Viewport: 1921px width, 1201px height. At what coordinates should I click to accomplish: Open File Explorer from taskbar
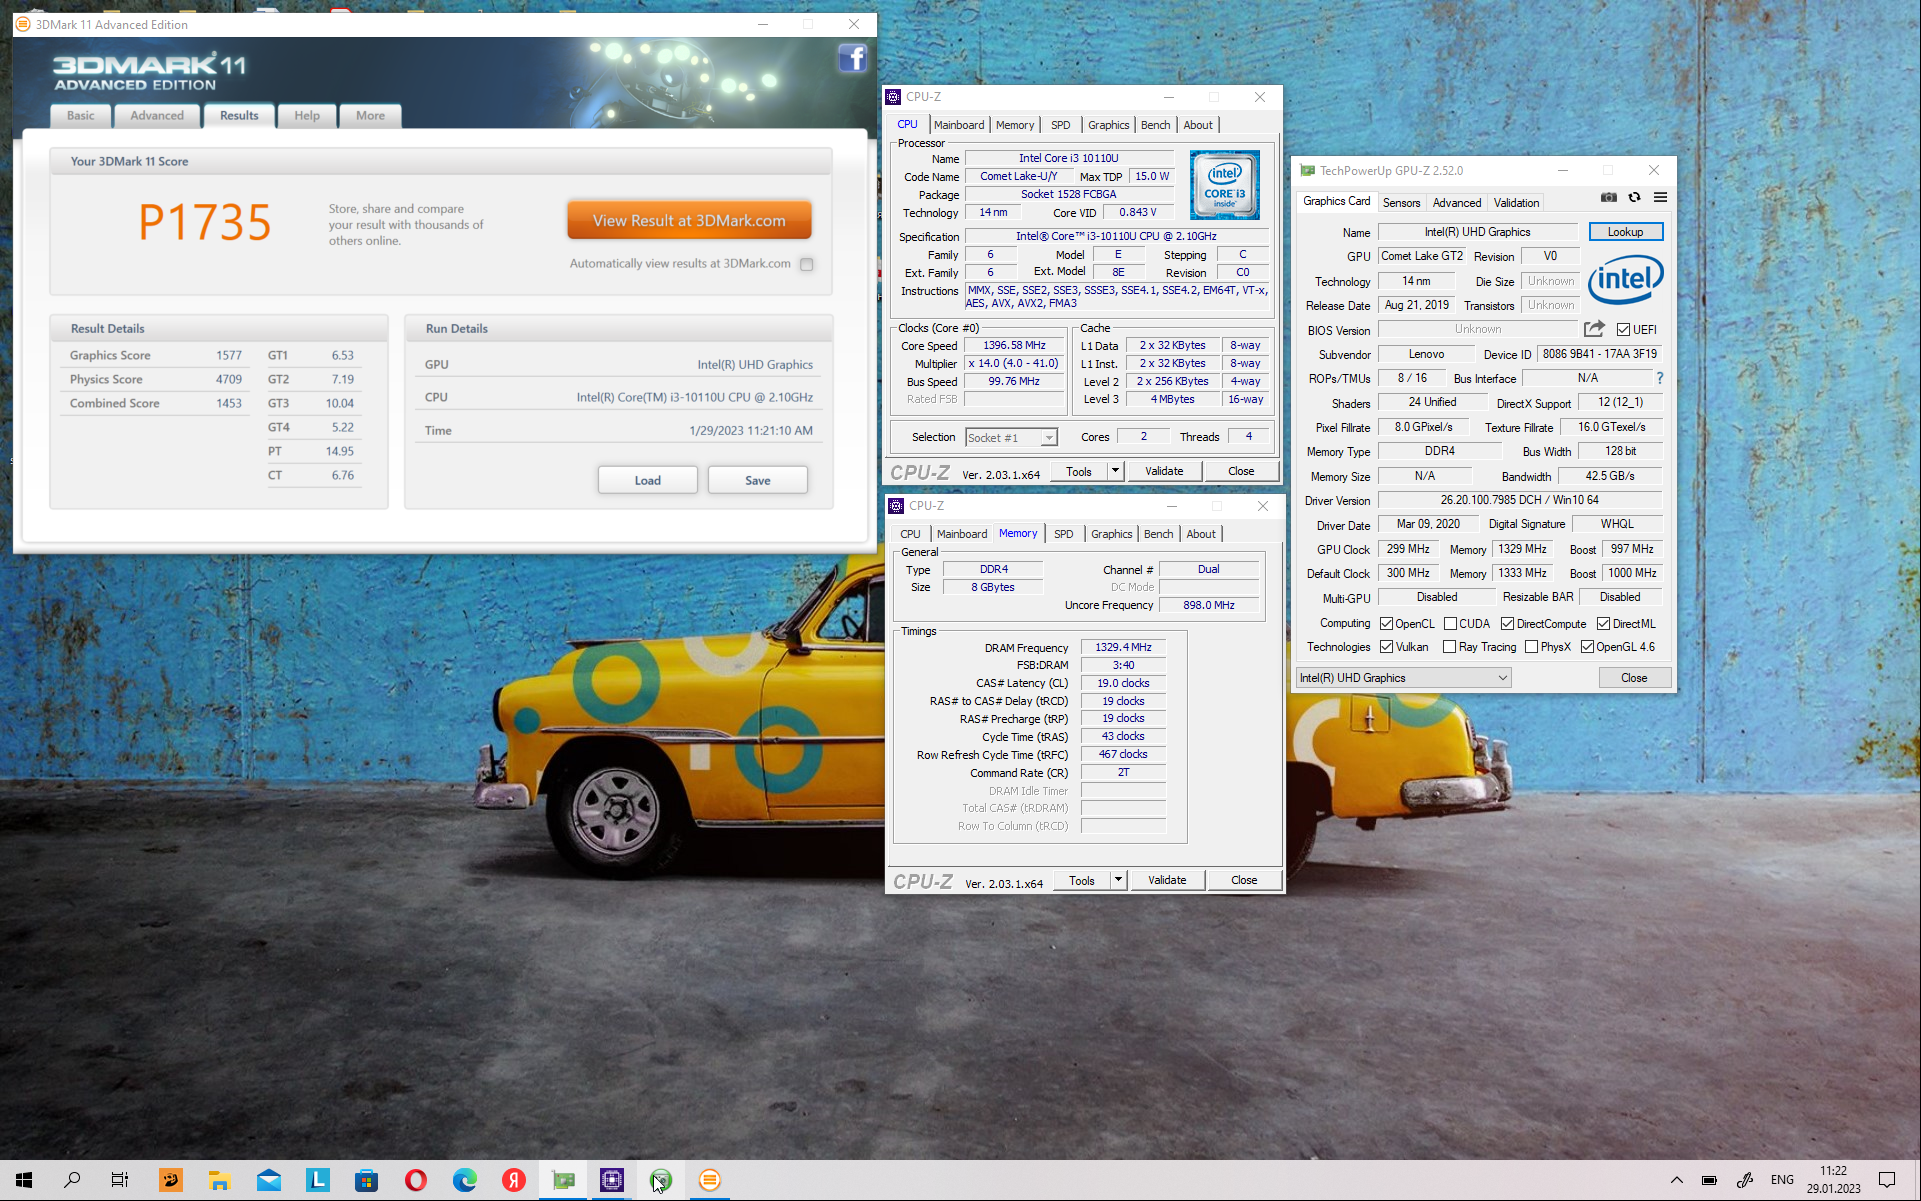click(219, 1180)
